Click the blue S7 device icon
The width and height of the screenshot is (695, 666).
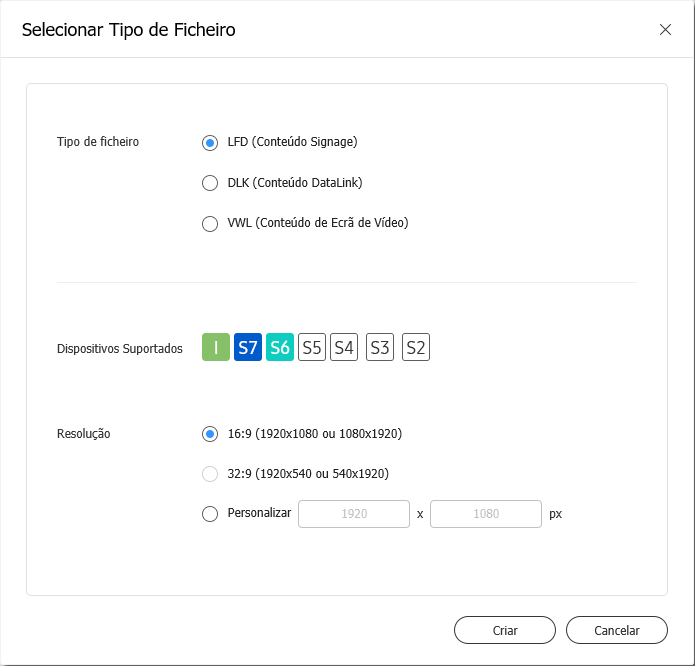248,347
